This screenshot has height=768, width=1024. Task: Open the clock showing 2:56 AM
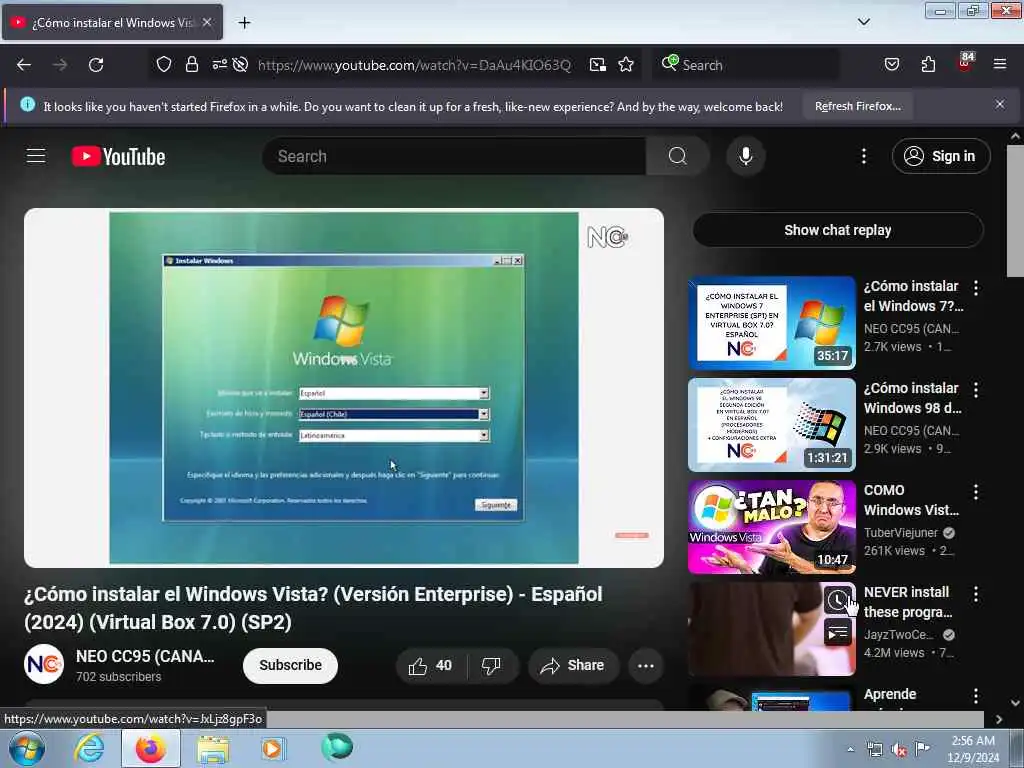[973, 749]
